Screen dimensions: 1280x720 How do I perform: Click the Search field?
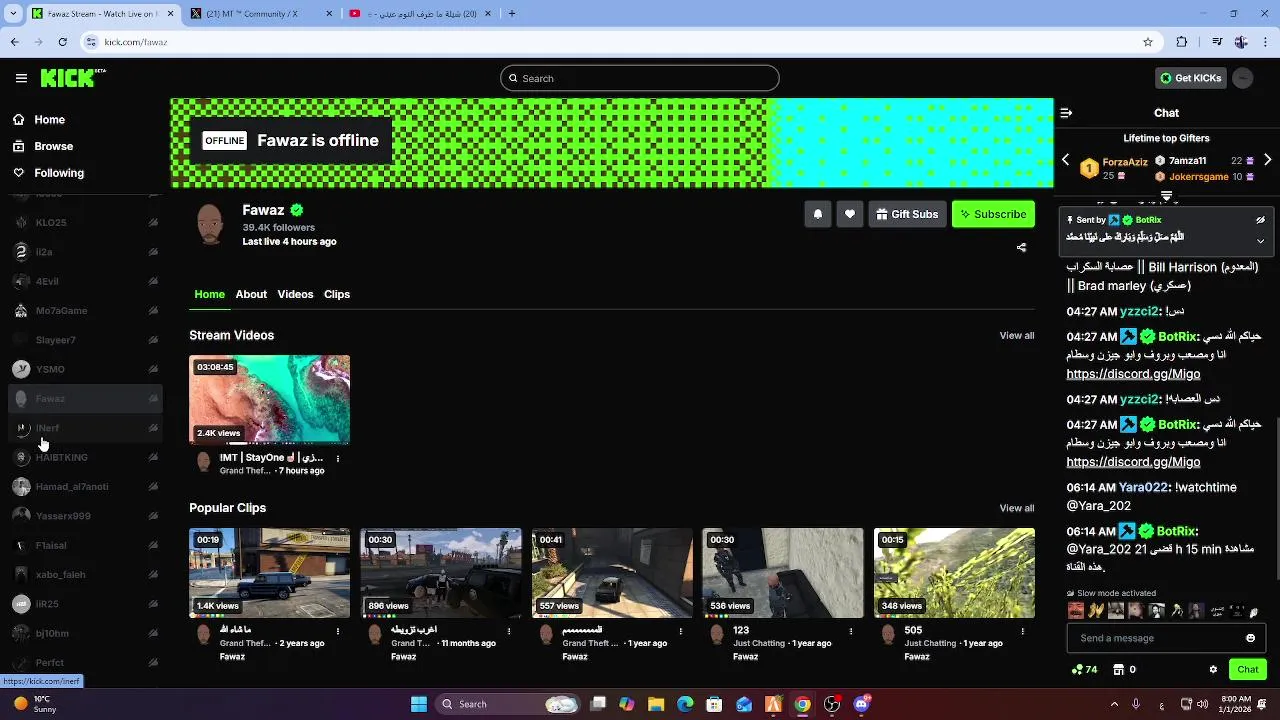[x=640, y=78]
